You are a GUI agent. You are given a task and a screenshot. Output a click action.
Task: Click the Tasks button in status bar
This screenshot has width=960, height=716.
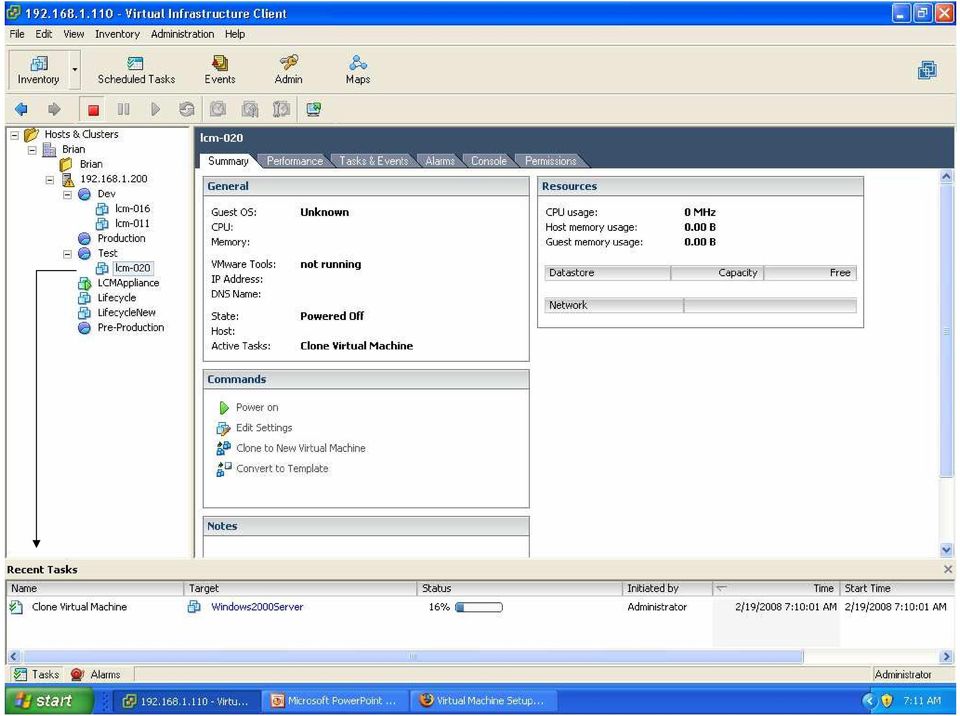pos(37,674)
